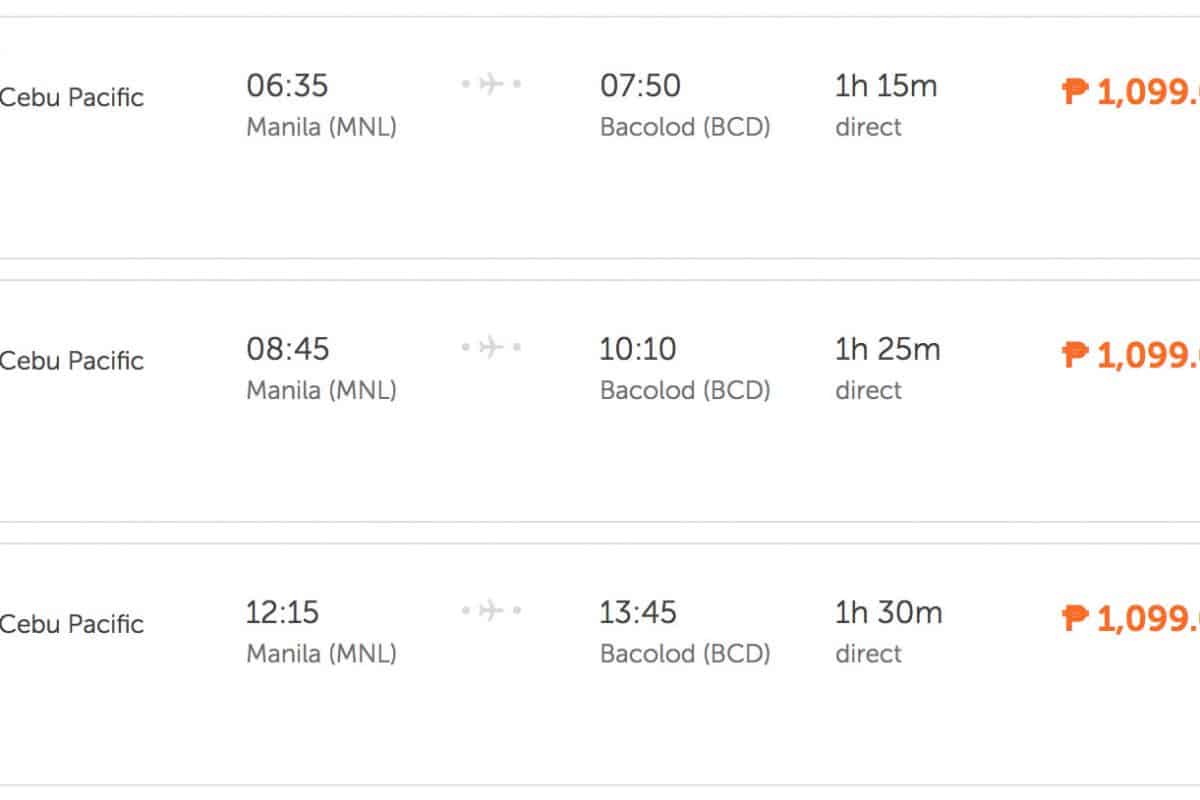
Task: Click Bacolod (BCD) under the 13:45 arrival
Action: 685,654
